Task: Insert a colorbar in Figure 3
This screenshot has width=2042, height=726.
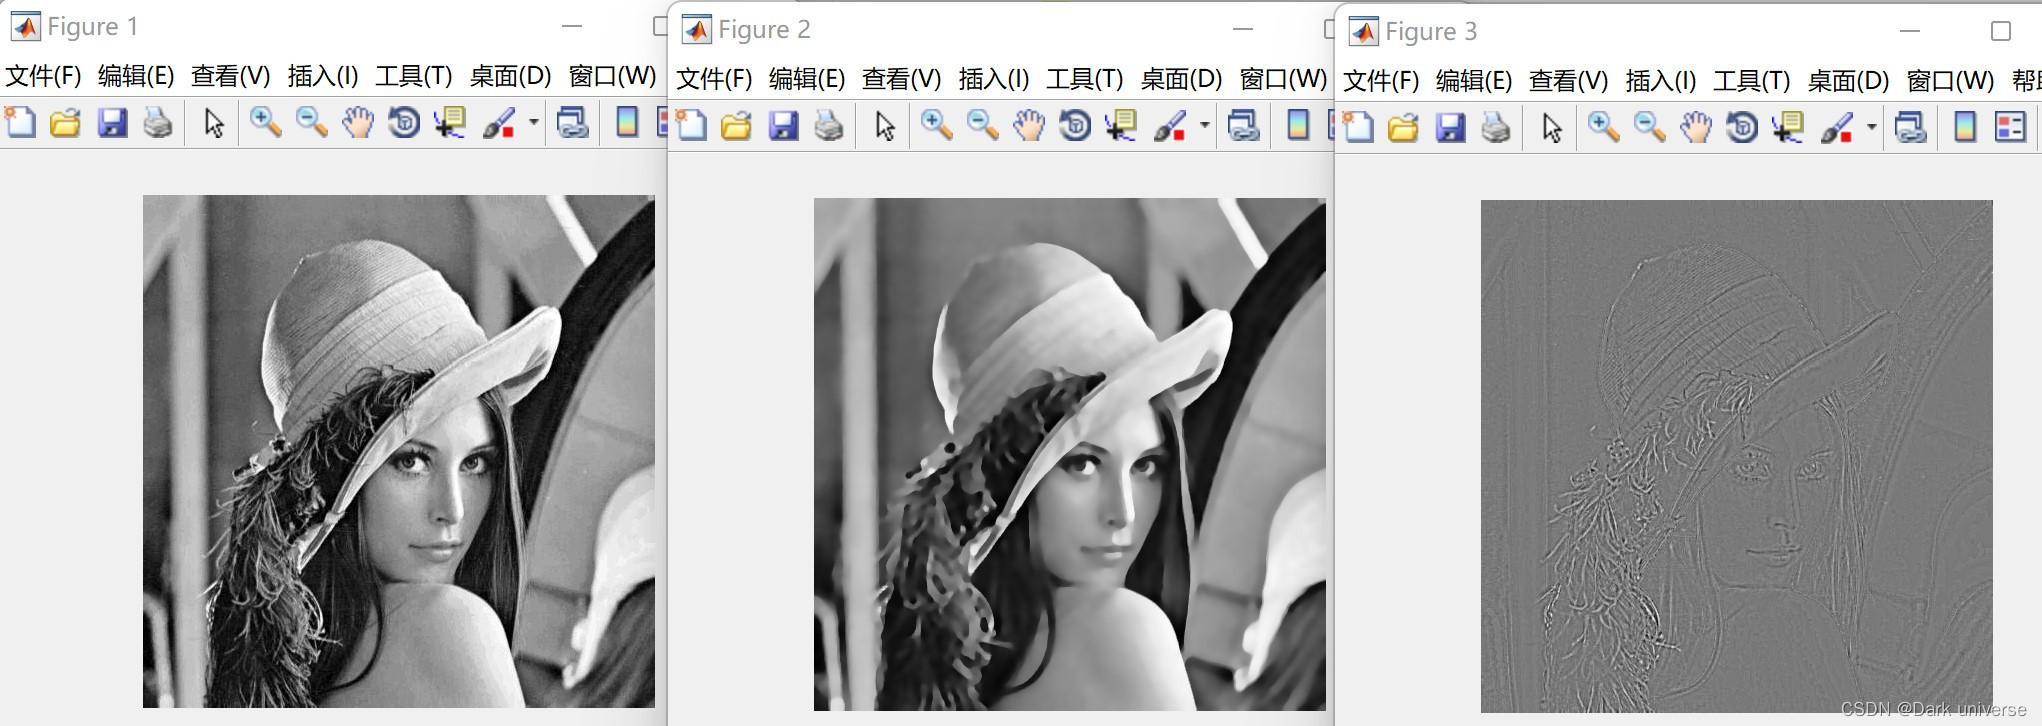Action: [x=1965, y=128]
